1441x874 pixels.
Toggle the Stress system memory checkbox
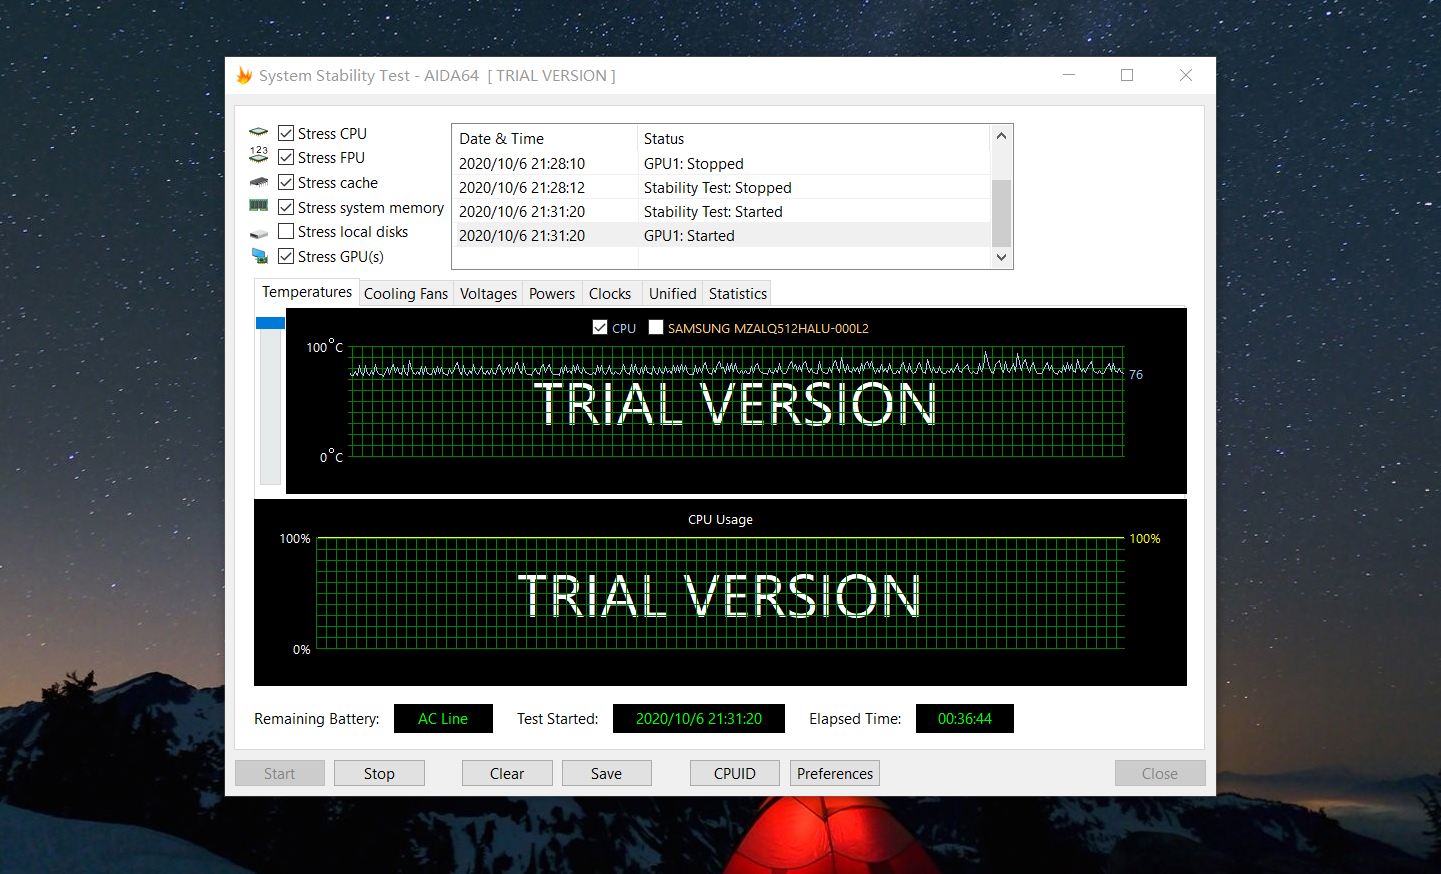click(x=286, y=207)
